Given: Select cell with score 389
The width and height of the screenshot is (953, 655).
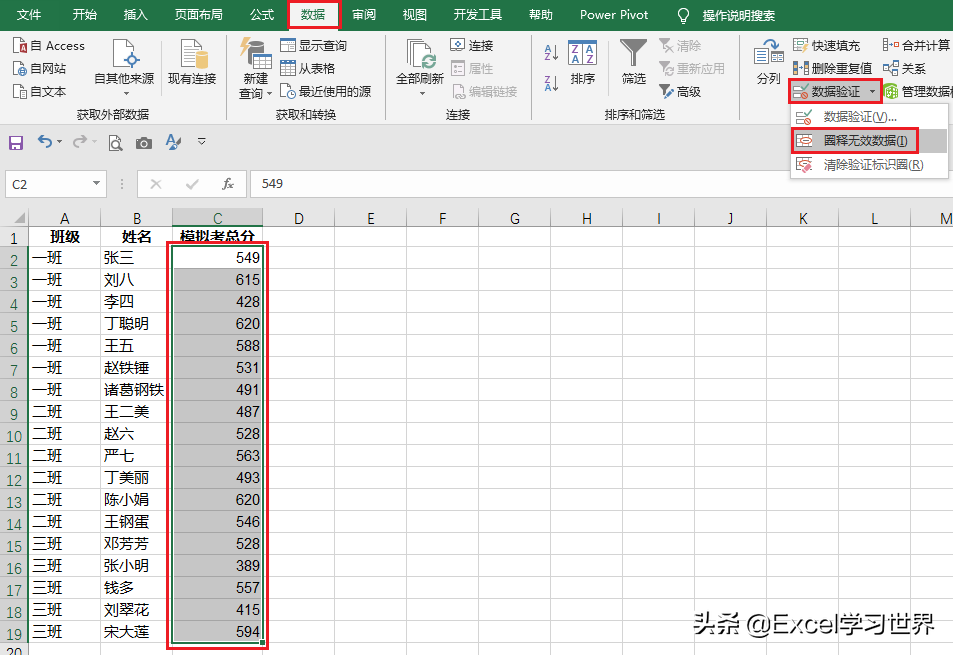Looking at the screenshot, I should (x=218, y=566).
